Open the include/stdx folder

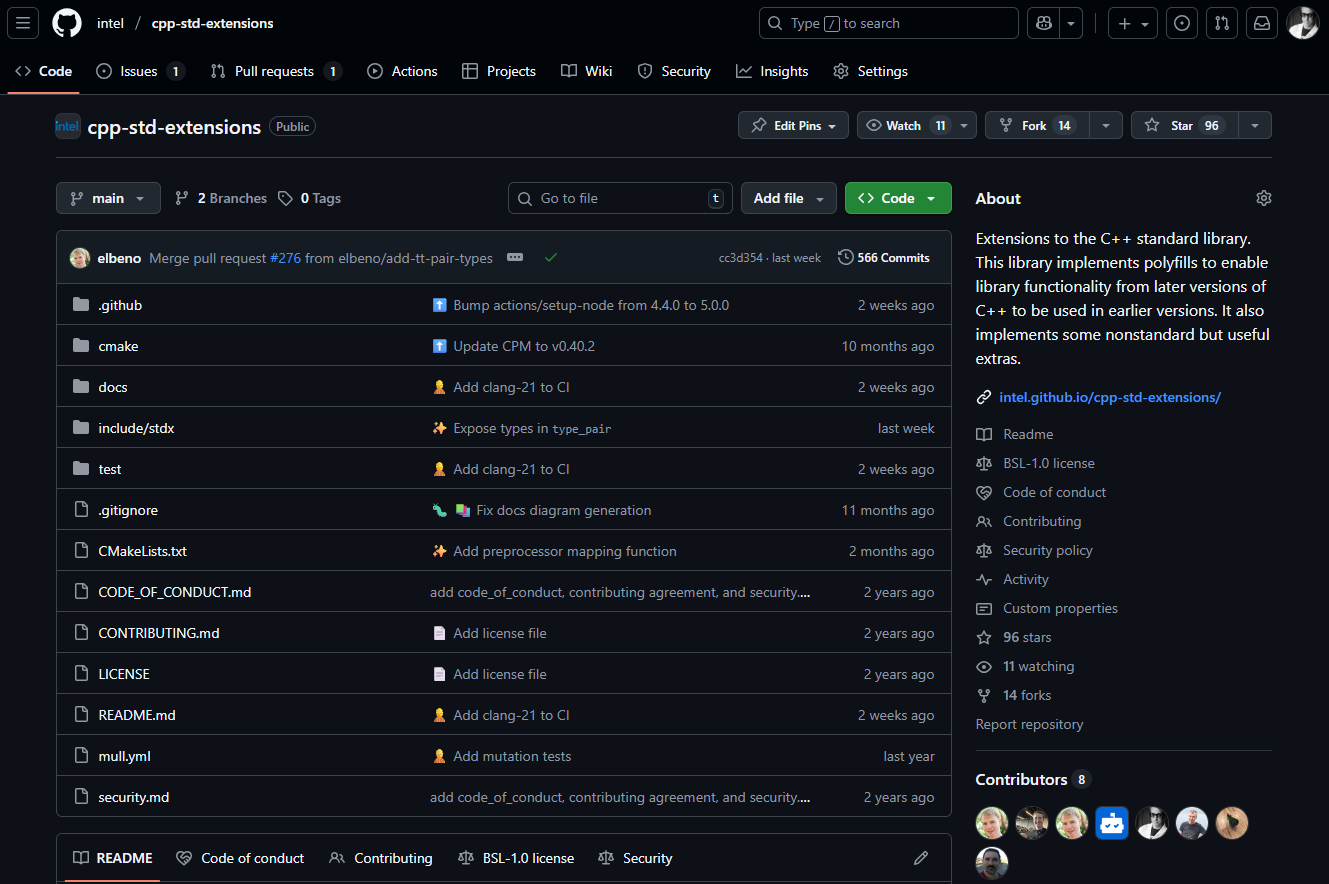pyautogui.click(x=136, y=428)
